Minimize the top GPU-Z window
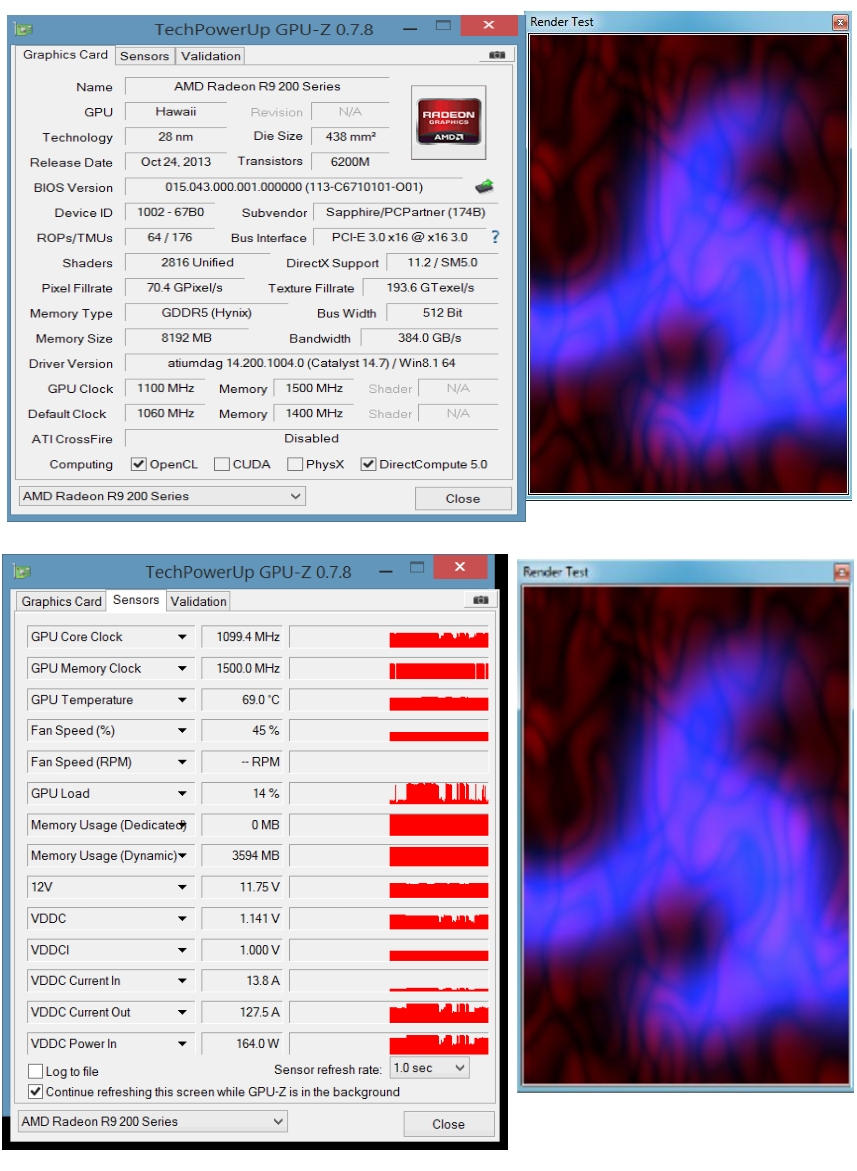This screenshot has height=1171, width=857. [410, 28]
